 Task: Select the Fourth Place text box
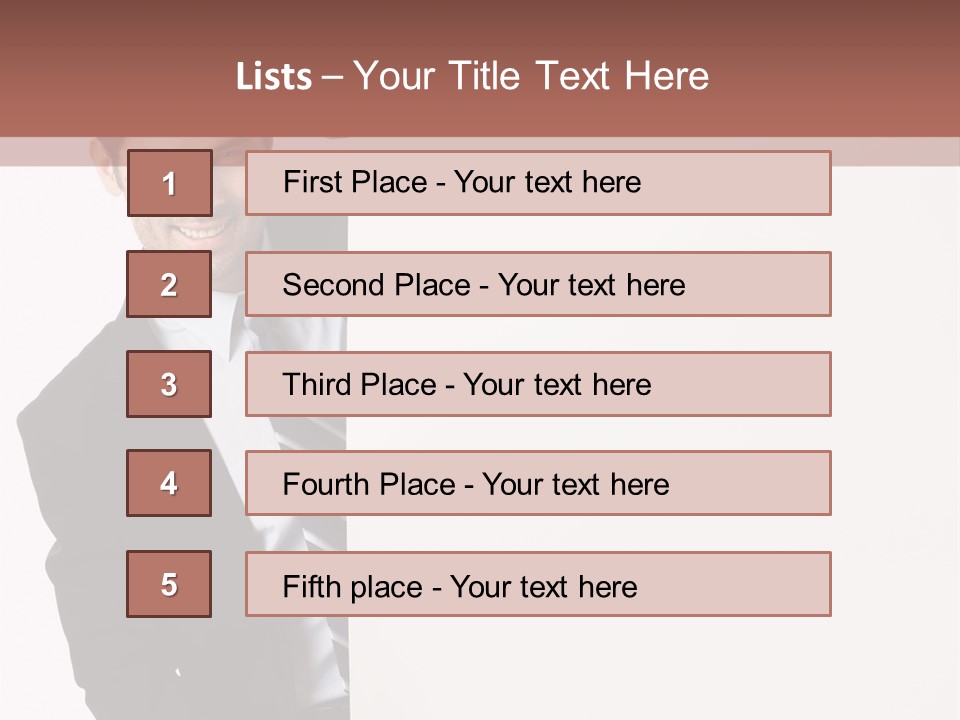tap(538, 483)
